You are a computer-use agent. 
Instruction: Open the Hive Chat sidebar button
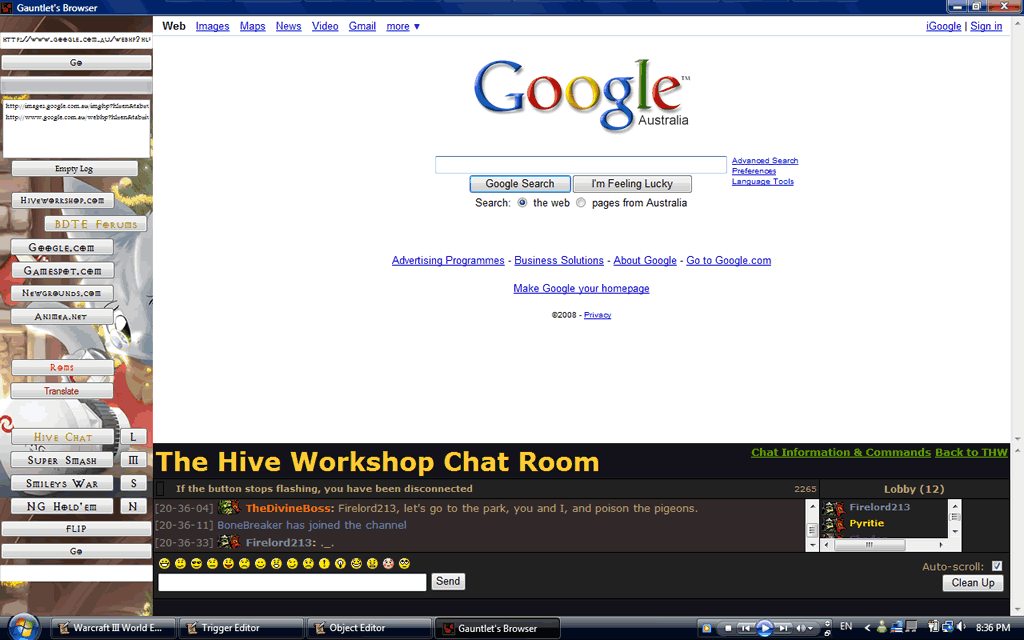pos(63,437)
